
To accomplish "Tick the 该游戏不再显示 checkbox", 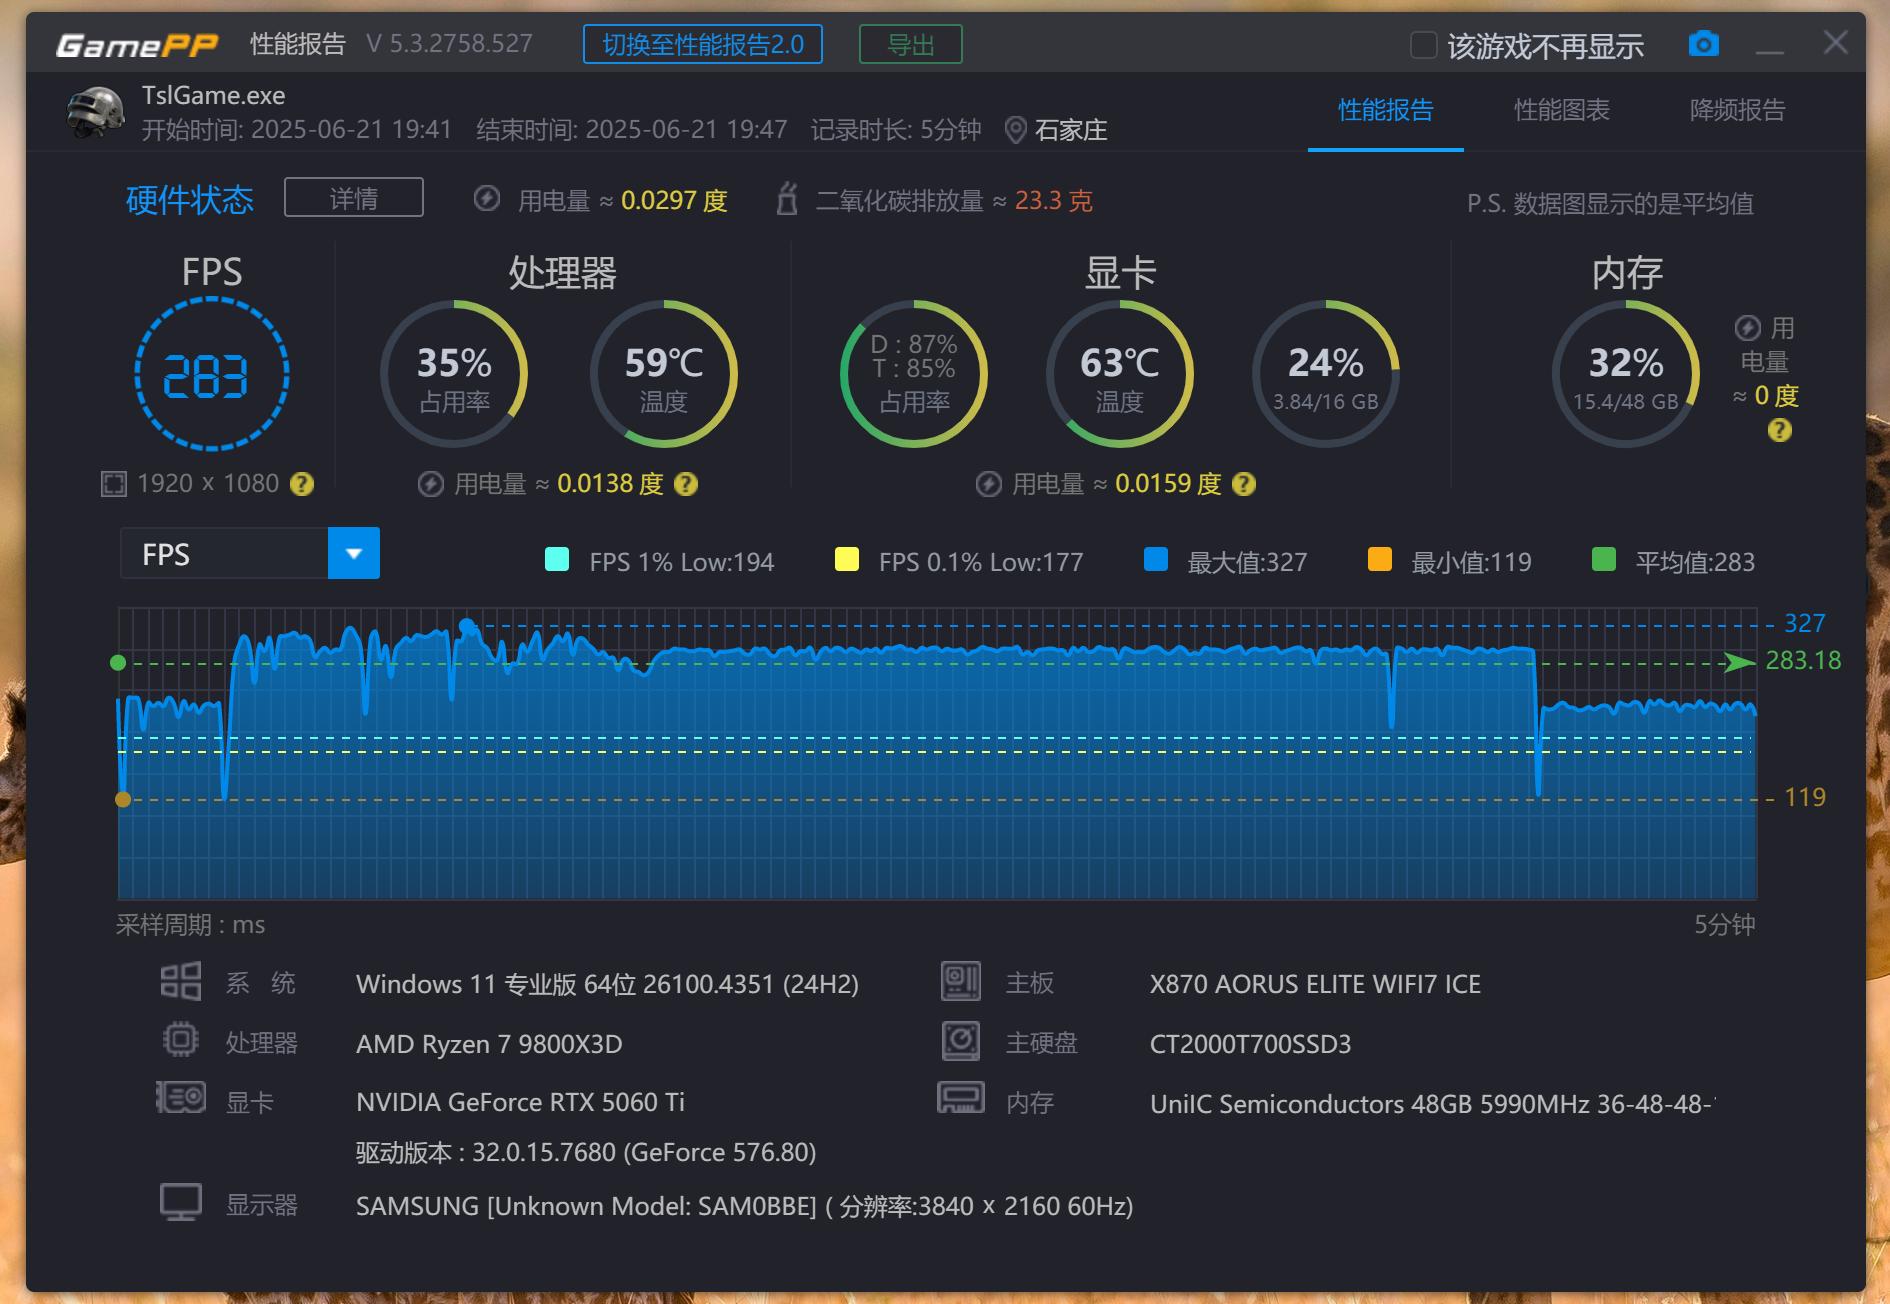I will (x=1423, y=45).
